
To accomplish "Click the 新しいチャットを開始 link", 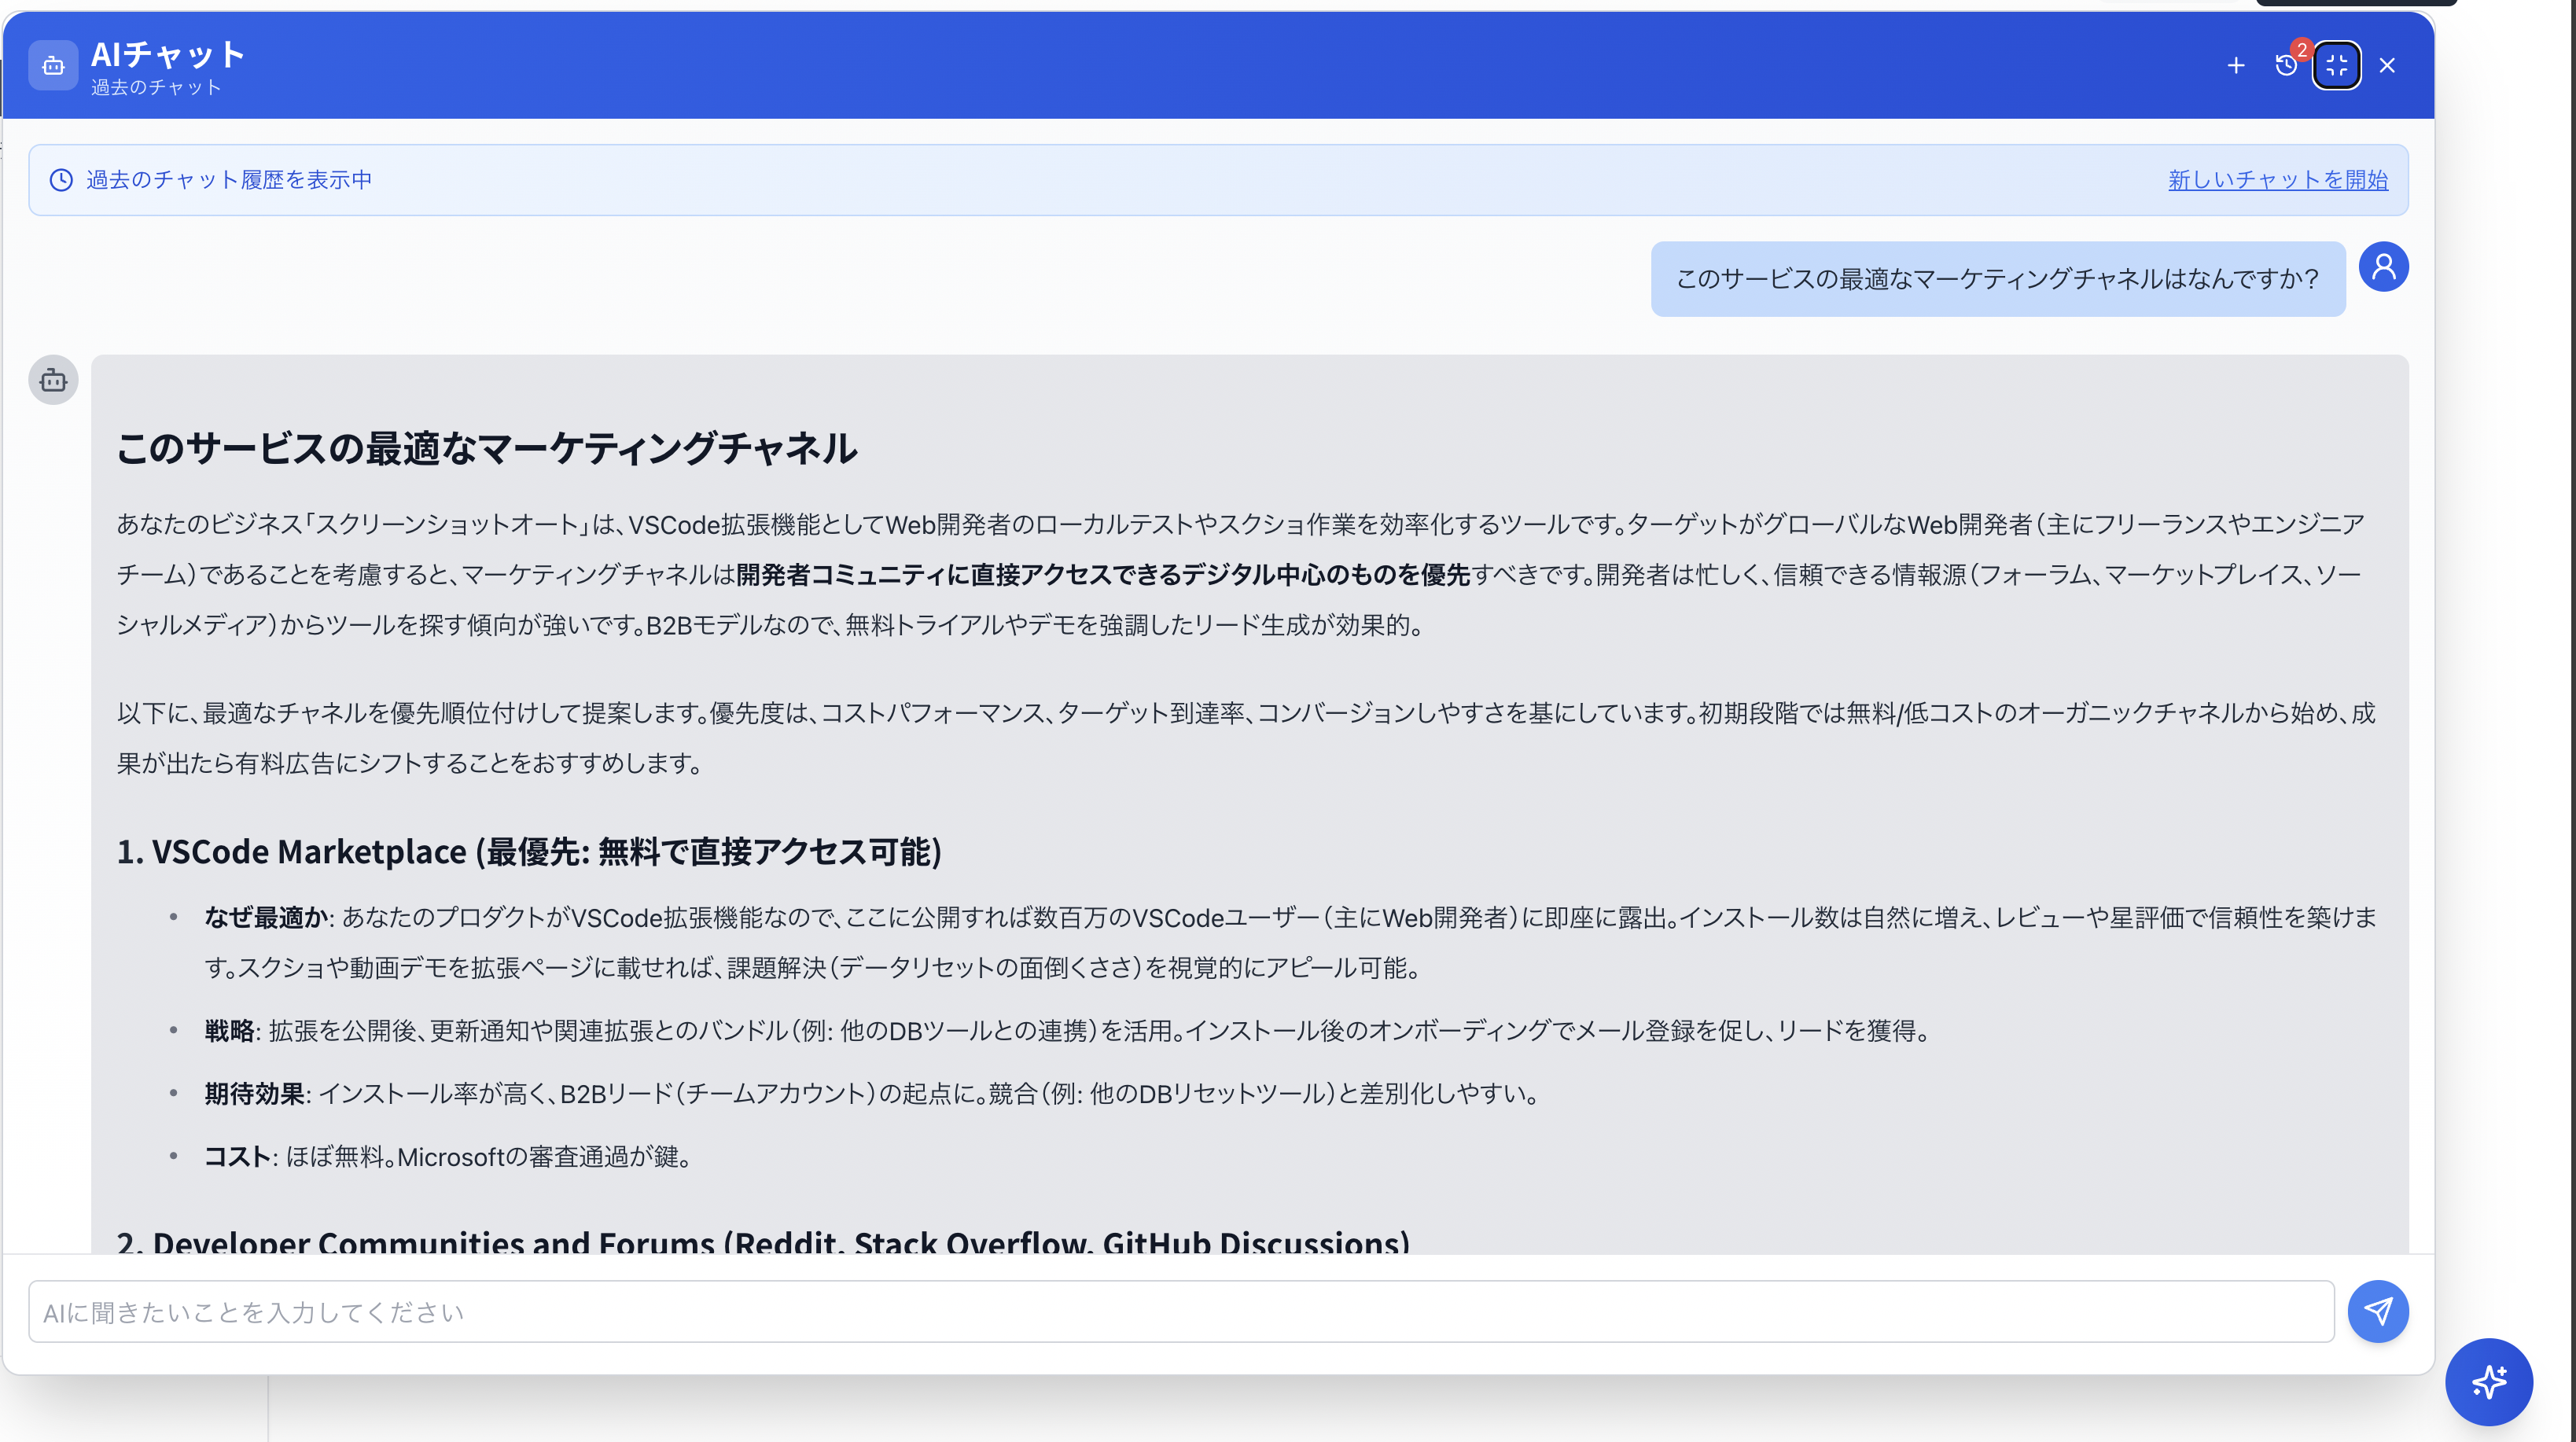I will 2277,180.
